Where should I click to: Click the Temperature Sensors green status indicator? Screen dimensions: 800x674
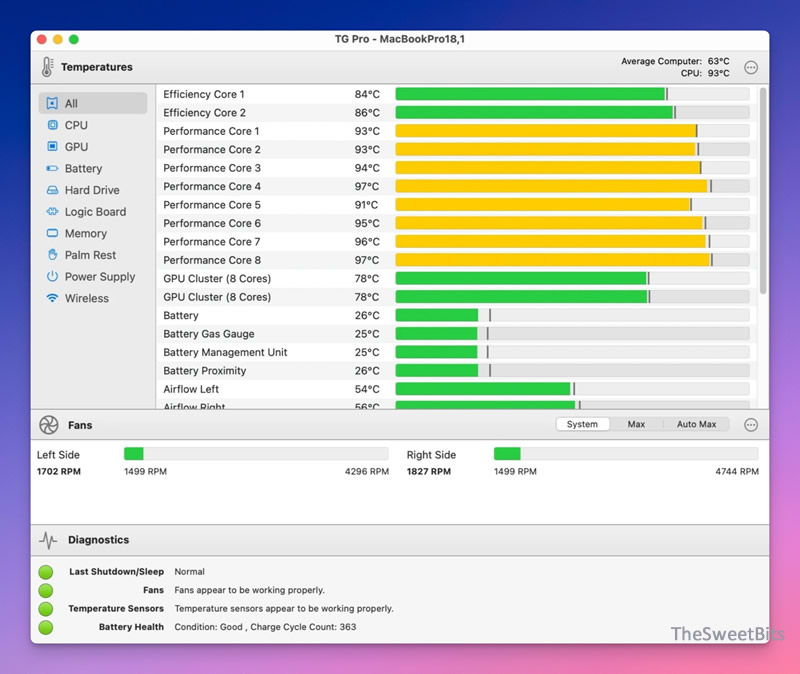pos(46,609)
